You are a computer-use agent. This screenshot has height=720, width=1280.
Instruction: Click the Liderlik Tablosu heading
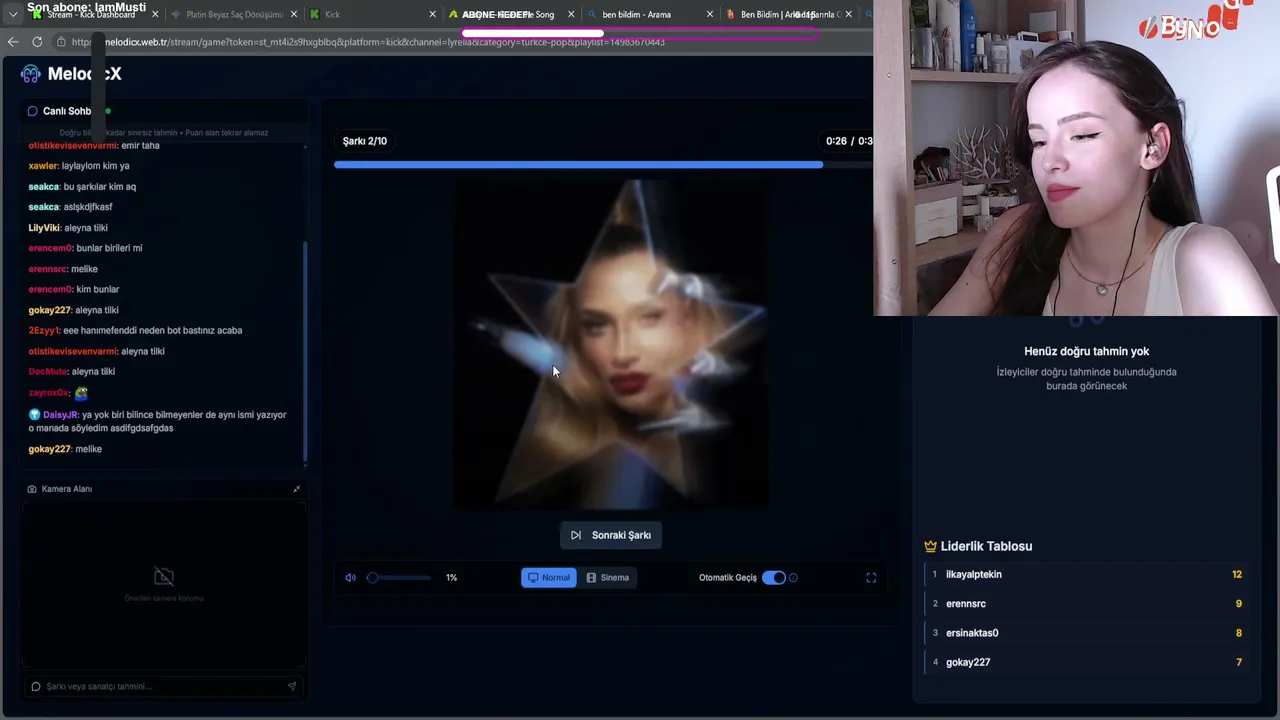tap(986, 546)
